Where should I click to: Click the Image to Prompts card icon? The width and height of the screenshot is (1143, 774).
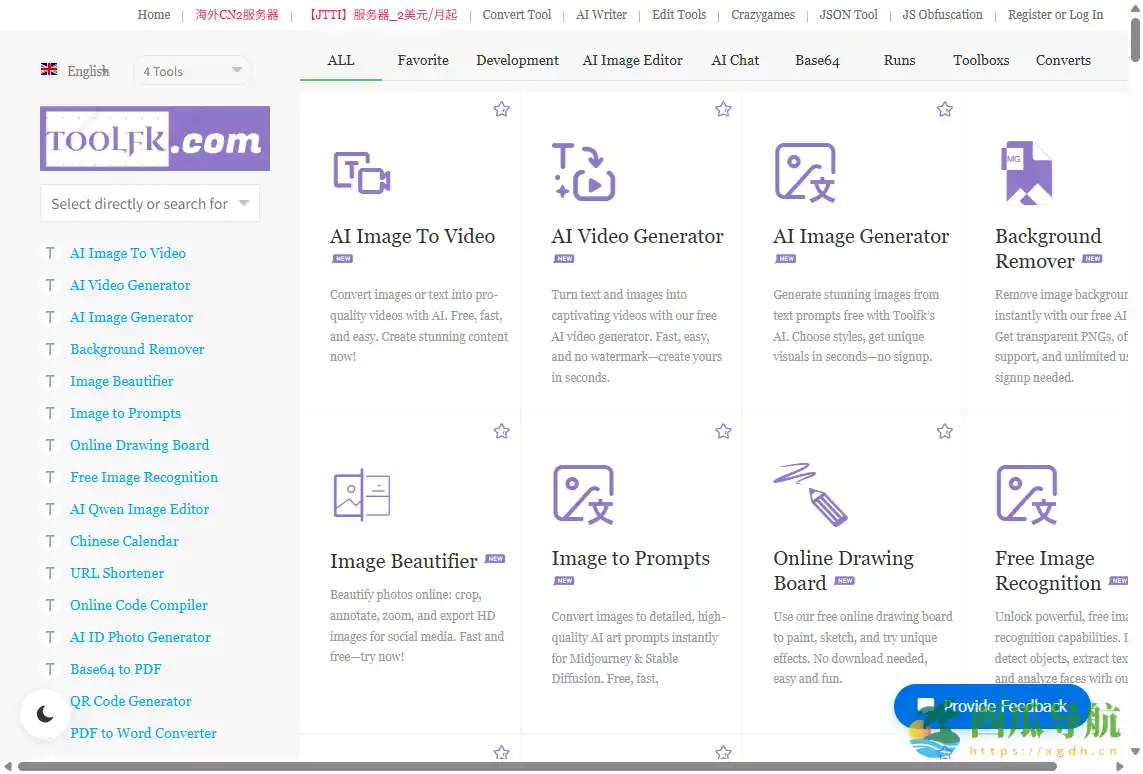(583, 494)
